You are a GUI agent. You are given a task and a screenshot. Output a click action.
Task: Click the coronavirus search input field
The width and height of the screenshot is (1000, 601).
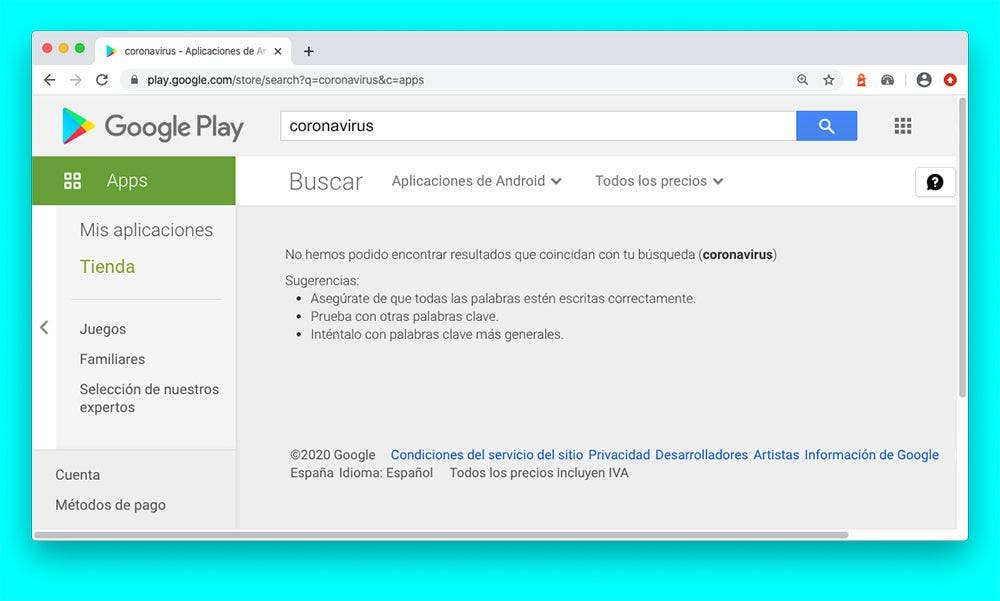click(538, 126)
